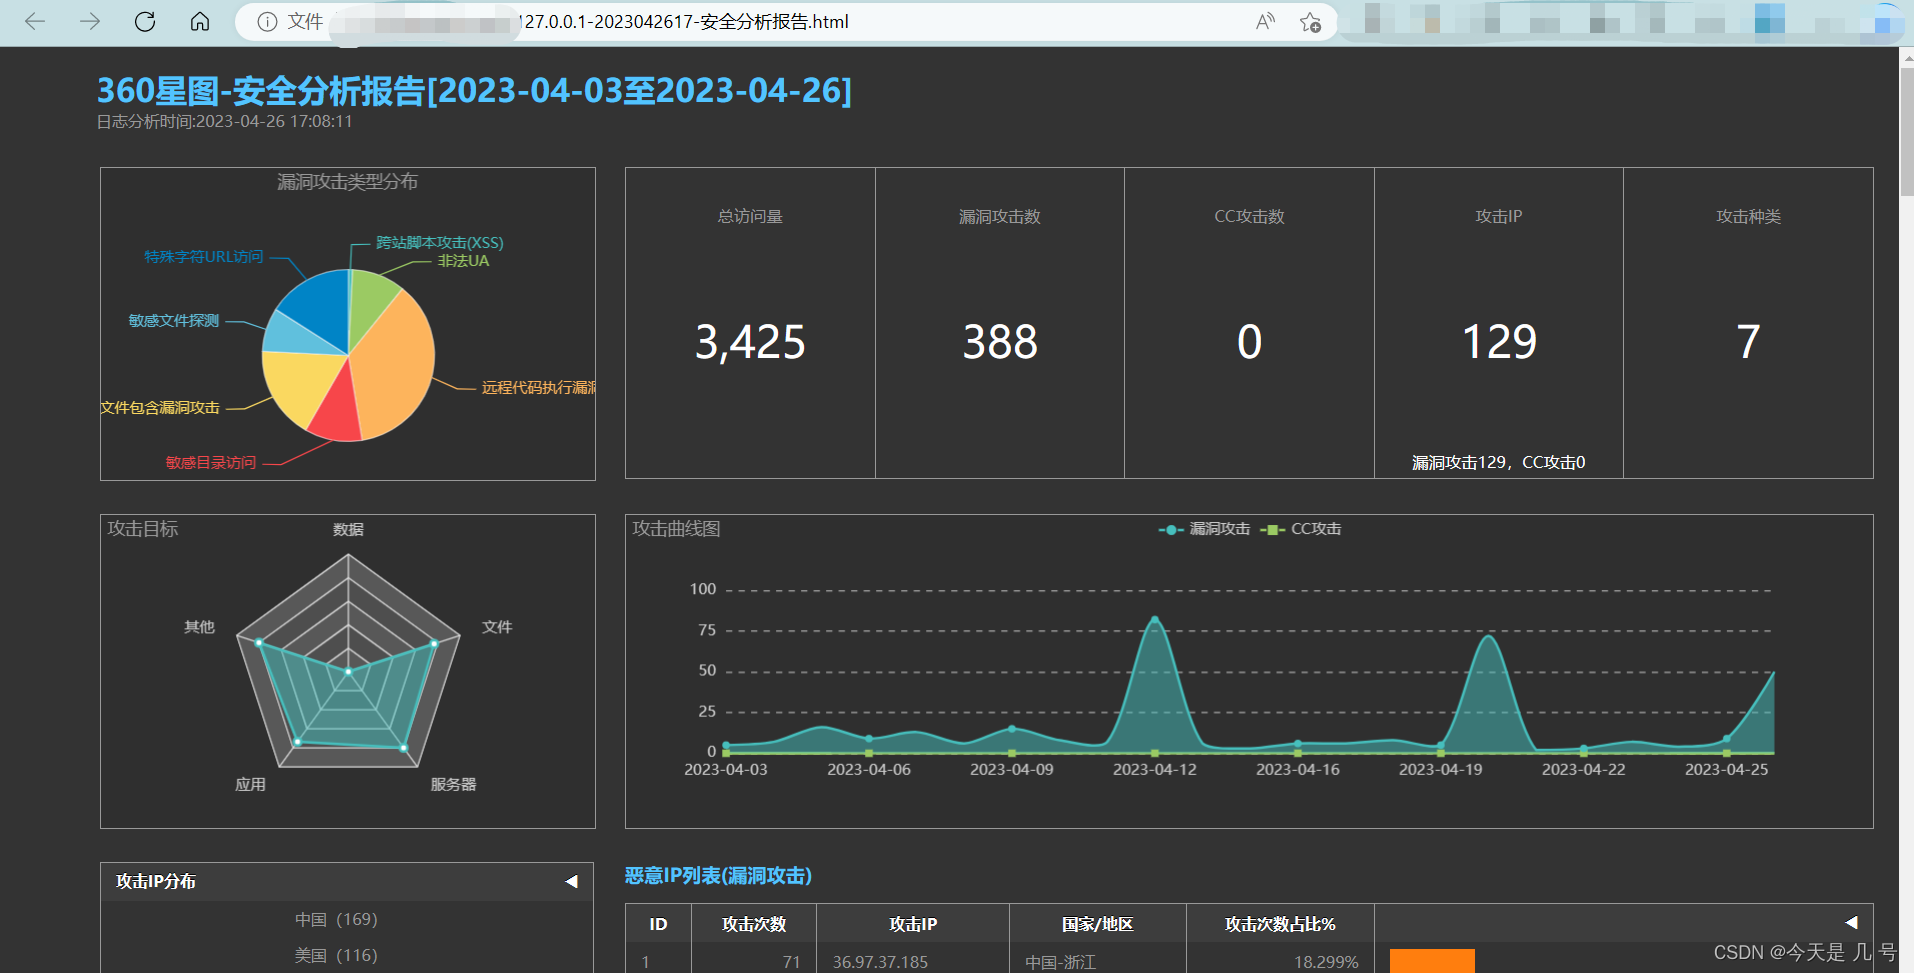Viewport: 1914px width, 973px height.
Task: Reload the page with refresh icon
Action: 145,21
